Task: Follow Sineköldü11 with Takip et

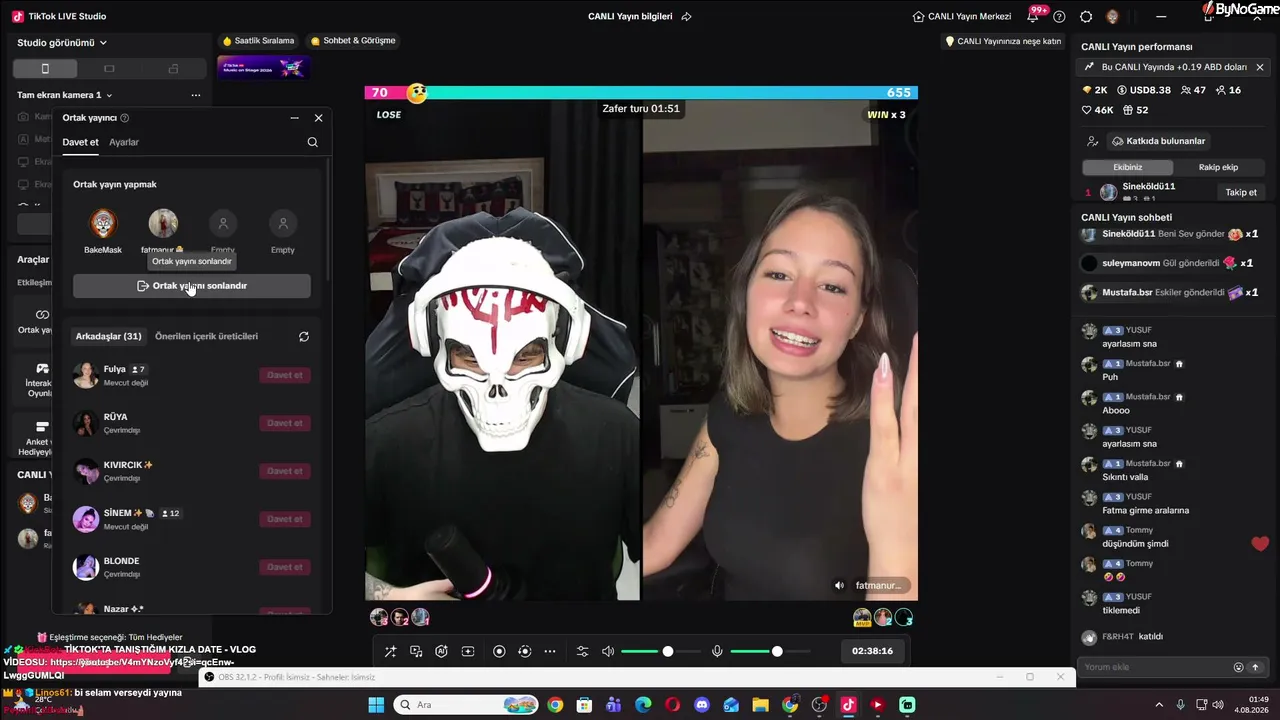Action: (1241, 192)
